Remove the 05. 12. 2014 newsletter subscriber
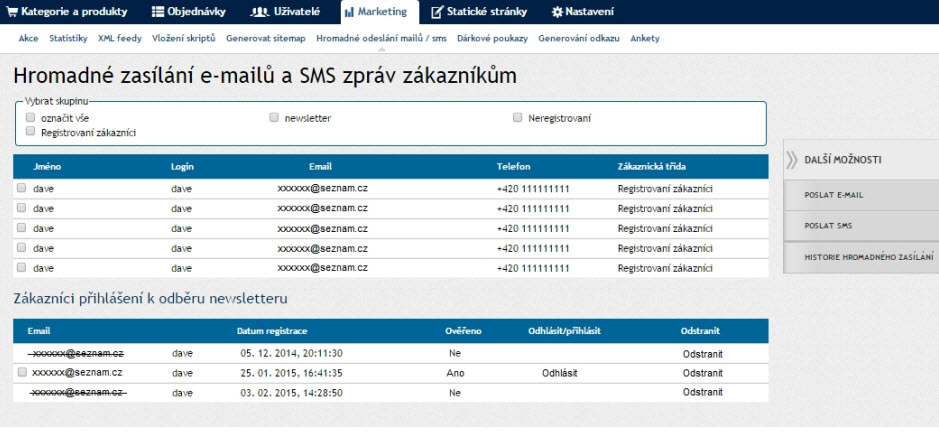 701,353
